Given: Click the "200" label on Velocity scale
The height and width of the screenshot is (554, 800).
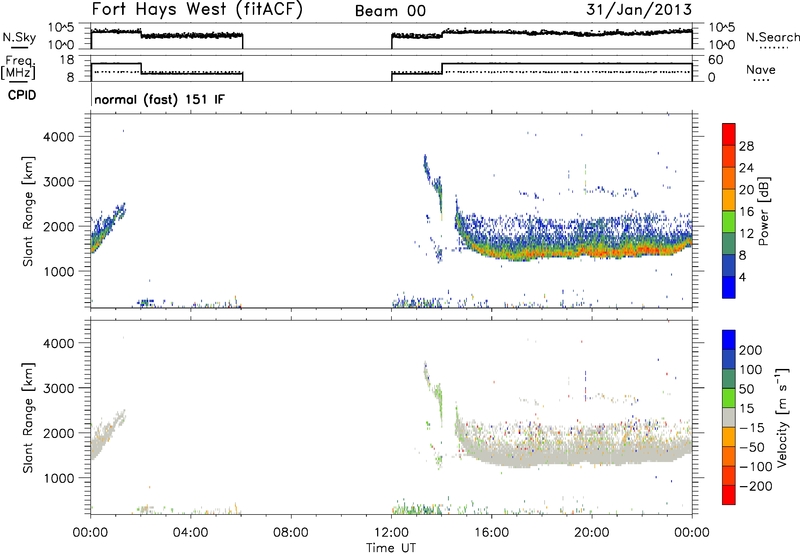Looking at the screenshot, I should tap(750, 350).
